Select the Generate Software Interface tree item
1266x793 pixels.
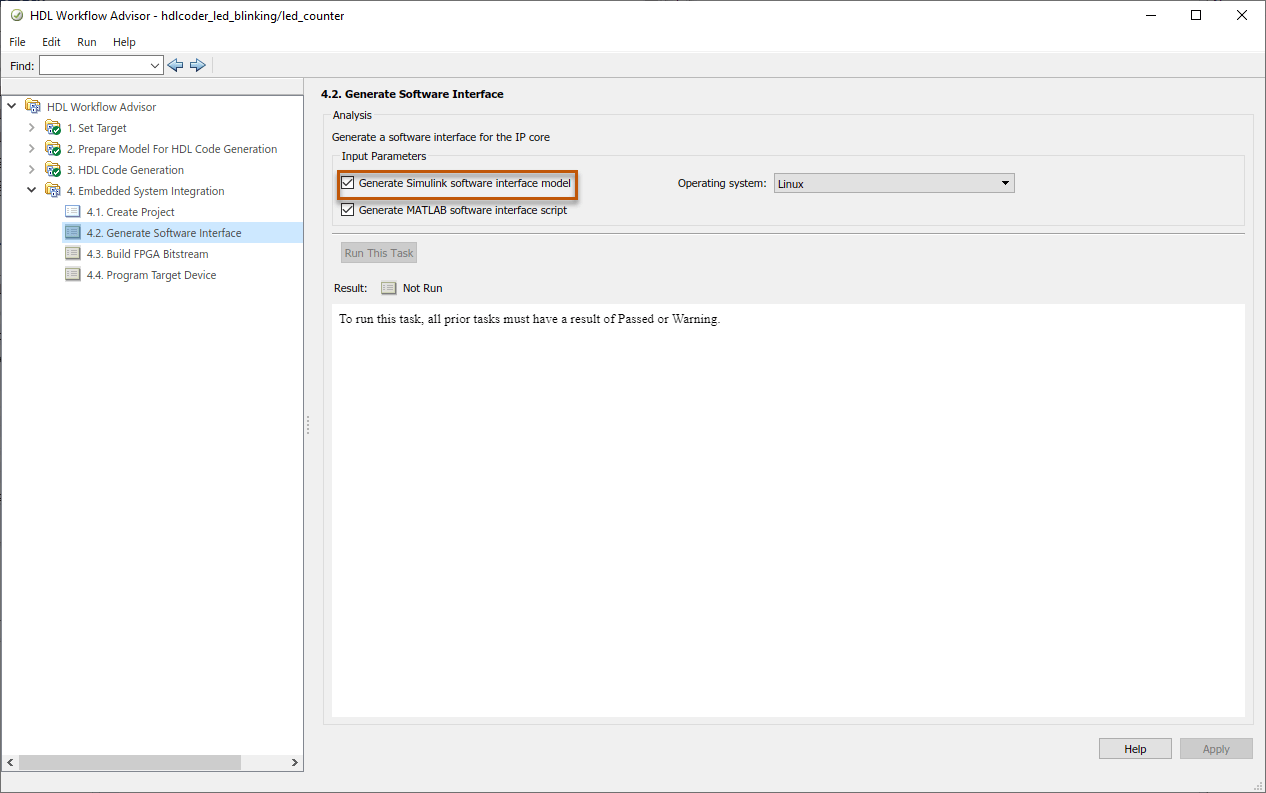tap(164, 233)
